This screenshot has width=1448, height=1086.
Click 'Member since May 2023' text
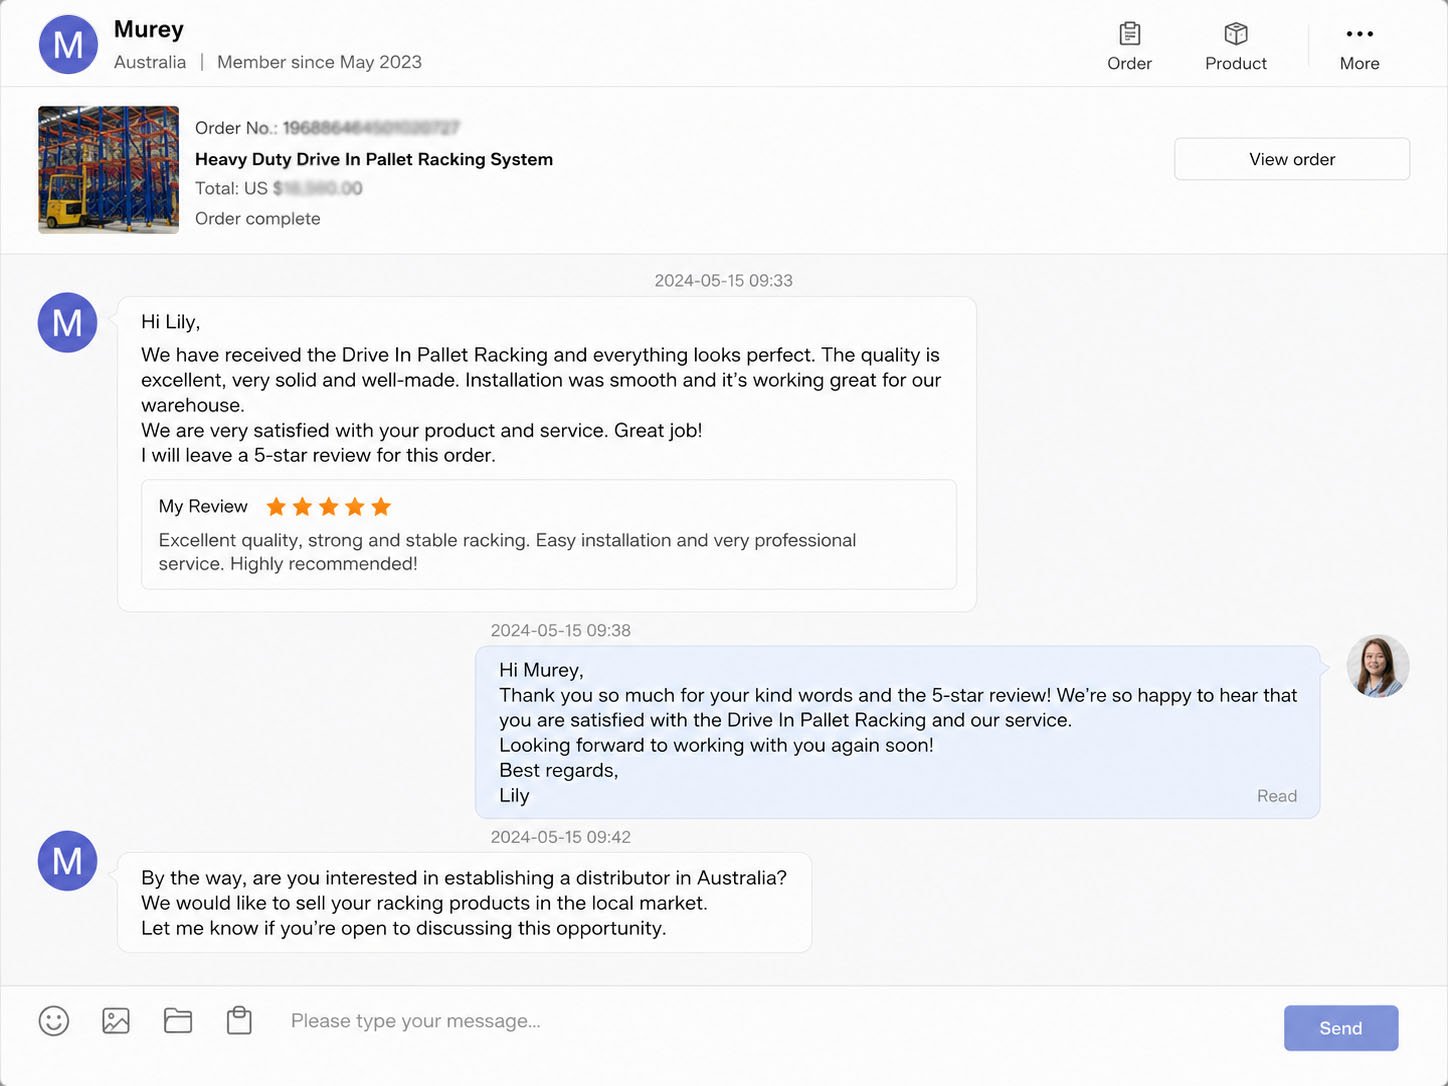pyautogui.click(x=319, y=62)
